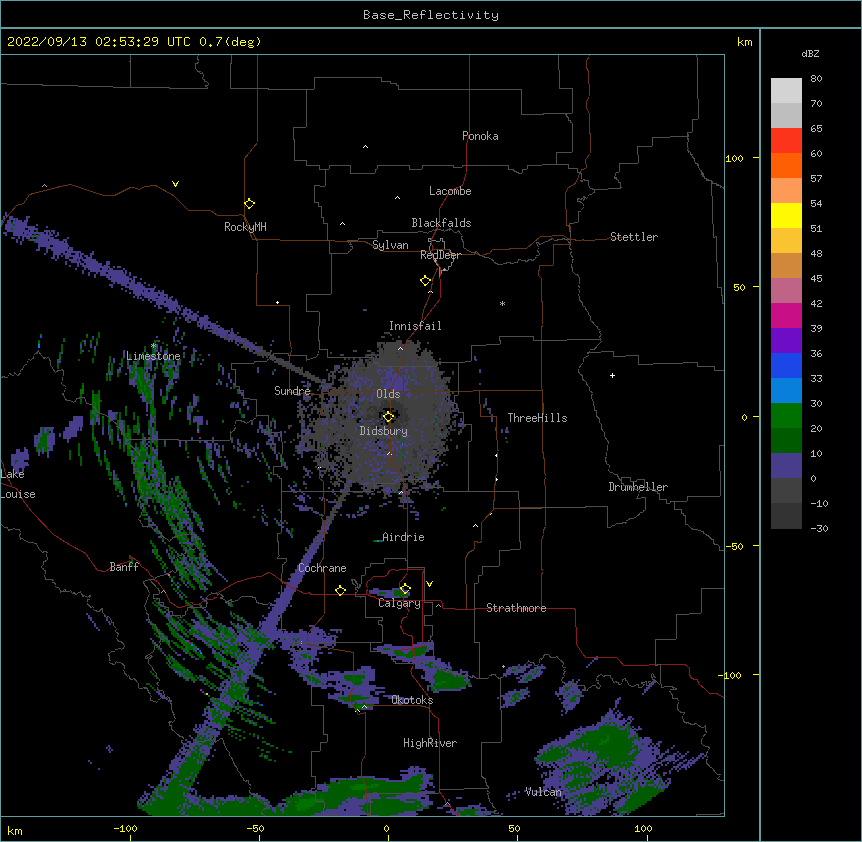The width and height of the screenshot is (862, 842).
Task: Click the -50 tick label on the bottom axis
Action: tap(255, 828)
